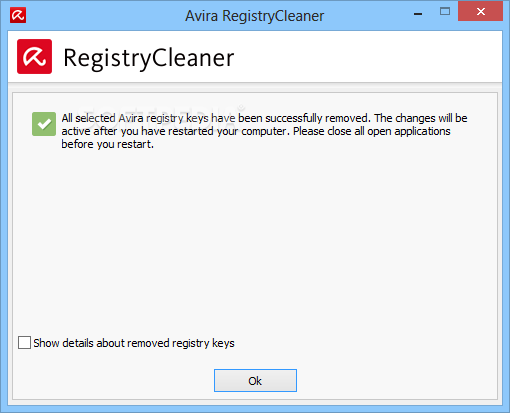Close the Avira RegistryCleaner window
510x413 pixels.
(480, 11)
